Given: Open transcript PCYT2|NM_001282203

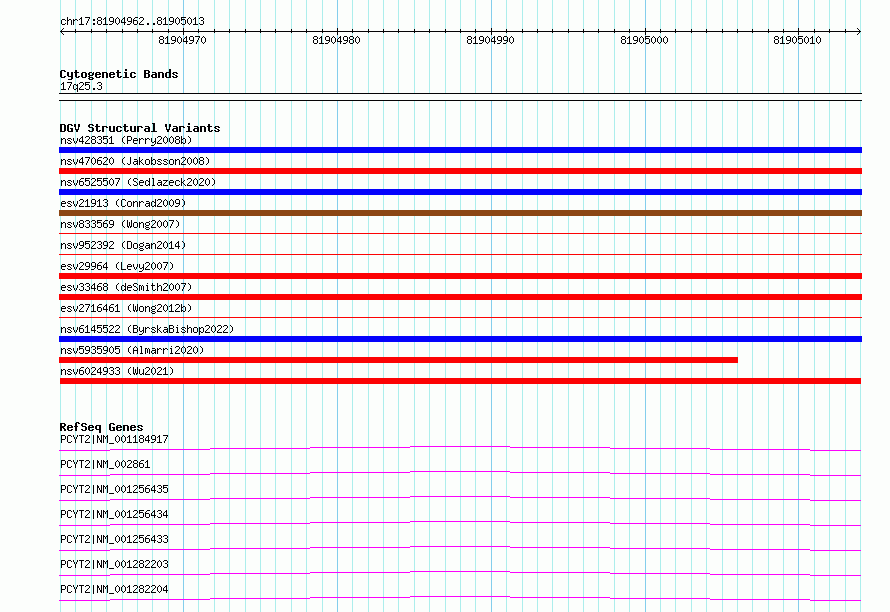Looking at the screenshot, I should click(114, 564).
